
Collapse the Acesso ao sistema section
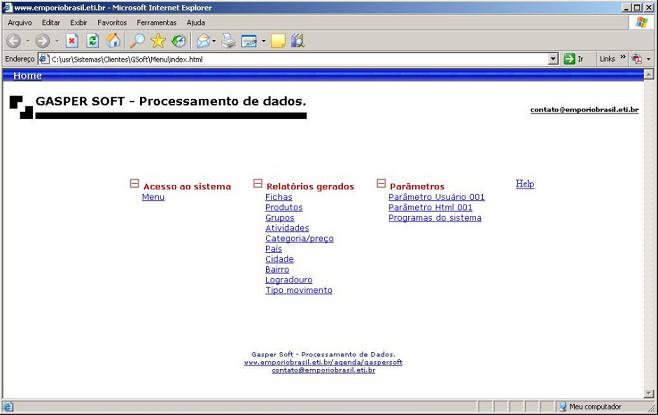click(x=134, y=184)
